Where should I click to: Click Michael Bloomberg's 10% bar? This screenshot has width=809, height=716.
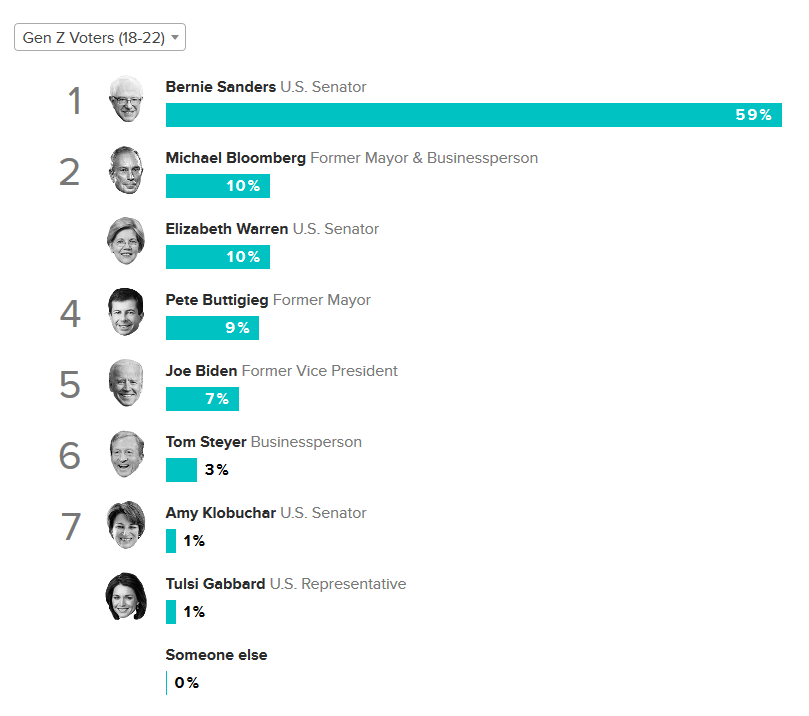coord(217,186)
